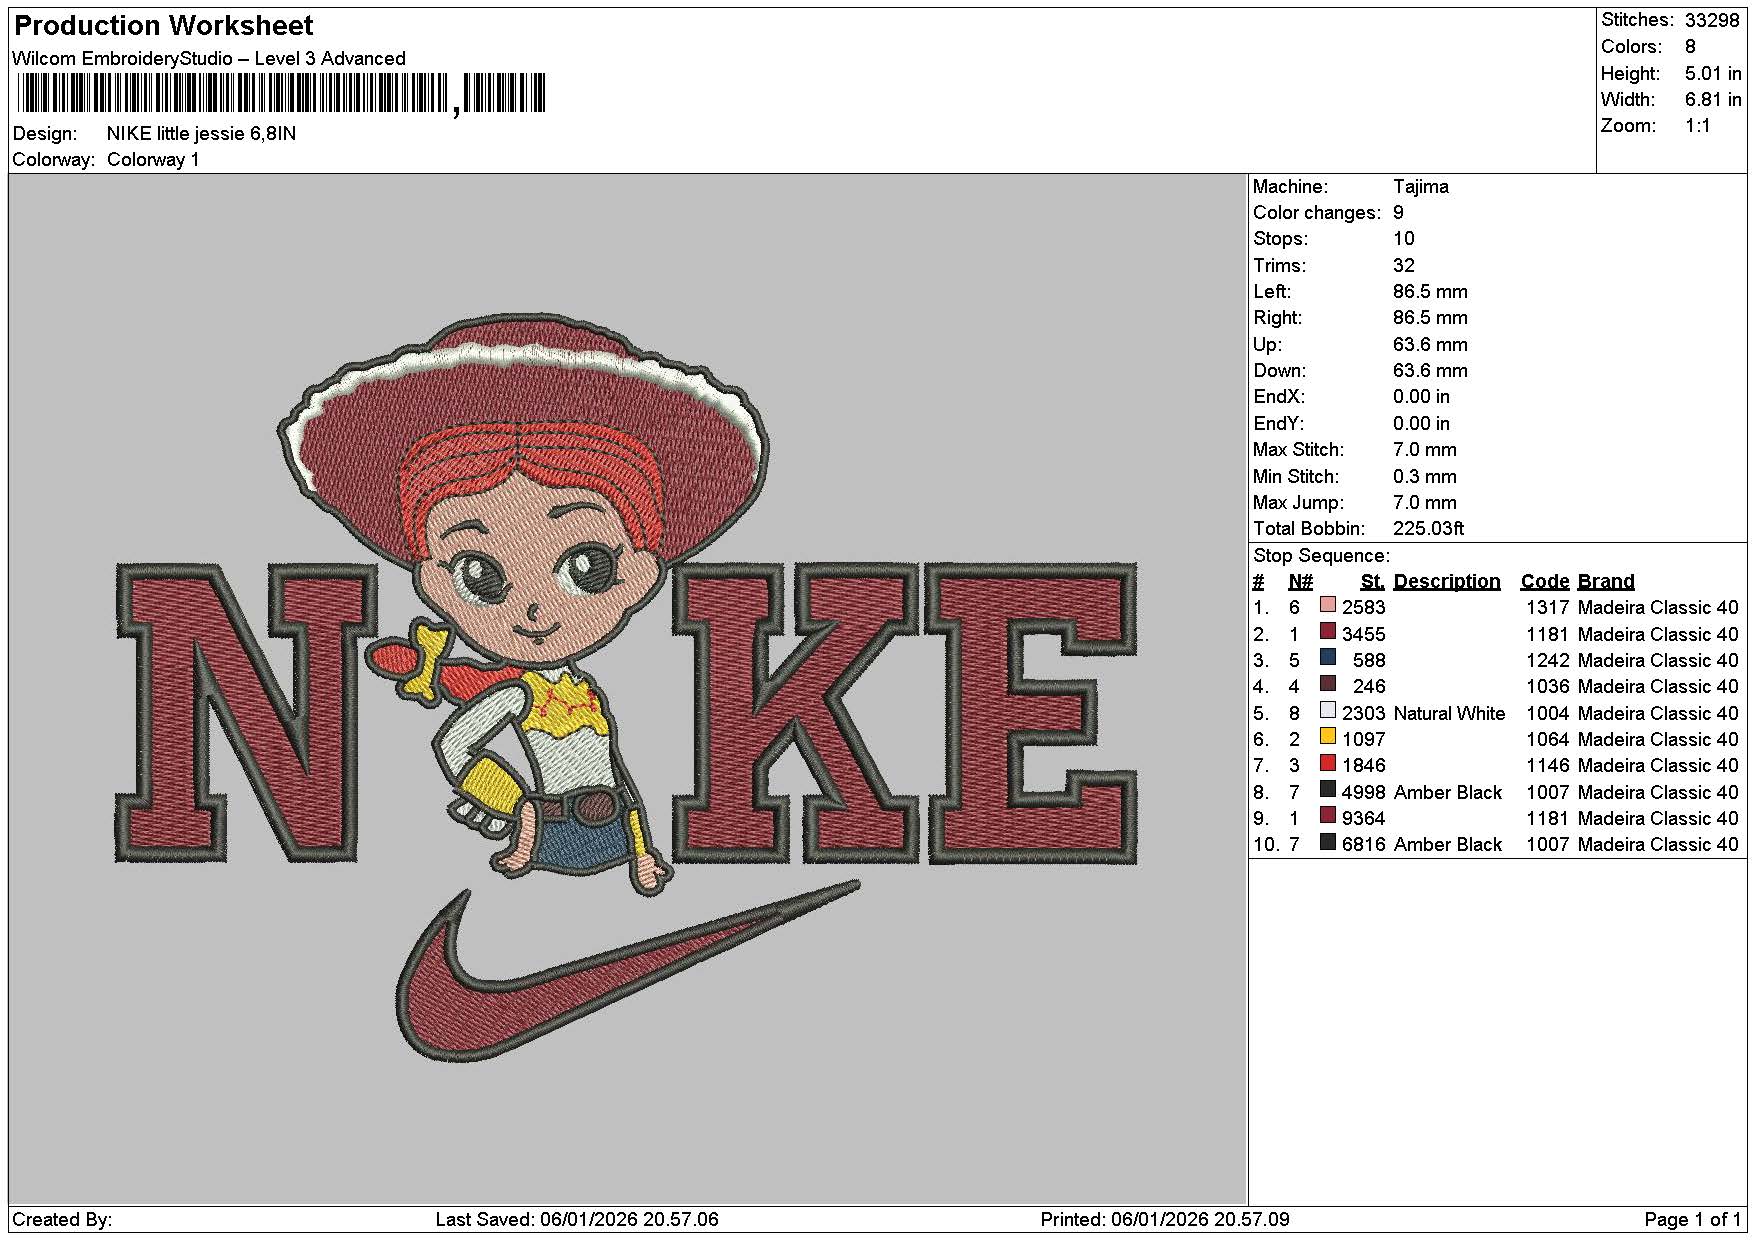
Task: Click the black swatch for stop 8
Action: tap(1328, 789)
